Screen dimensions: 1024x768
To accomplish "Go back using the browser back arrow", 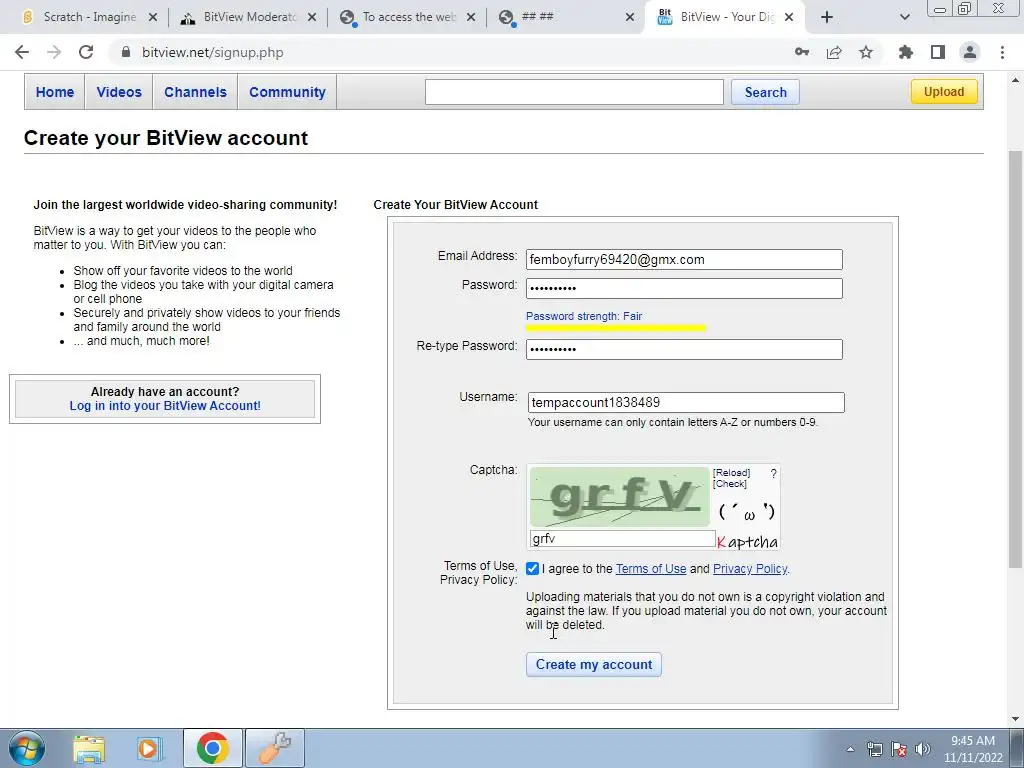I will pos(22,52).
